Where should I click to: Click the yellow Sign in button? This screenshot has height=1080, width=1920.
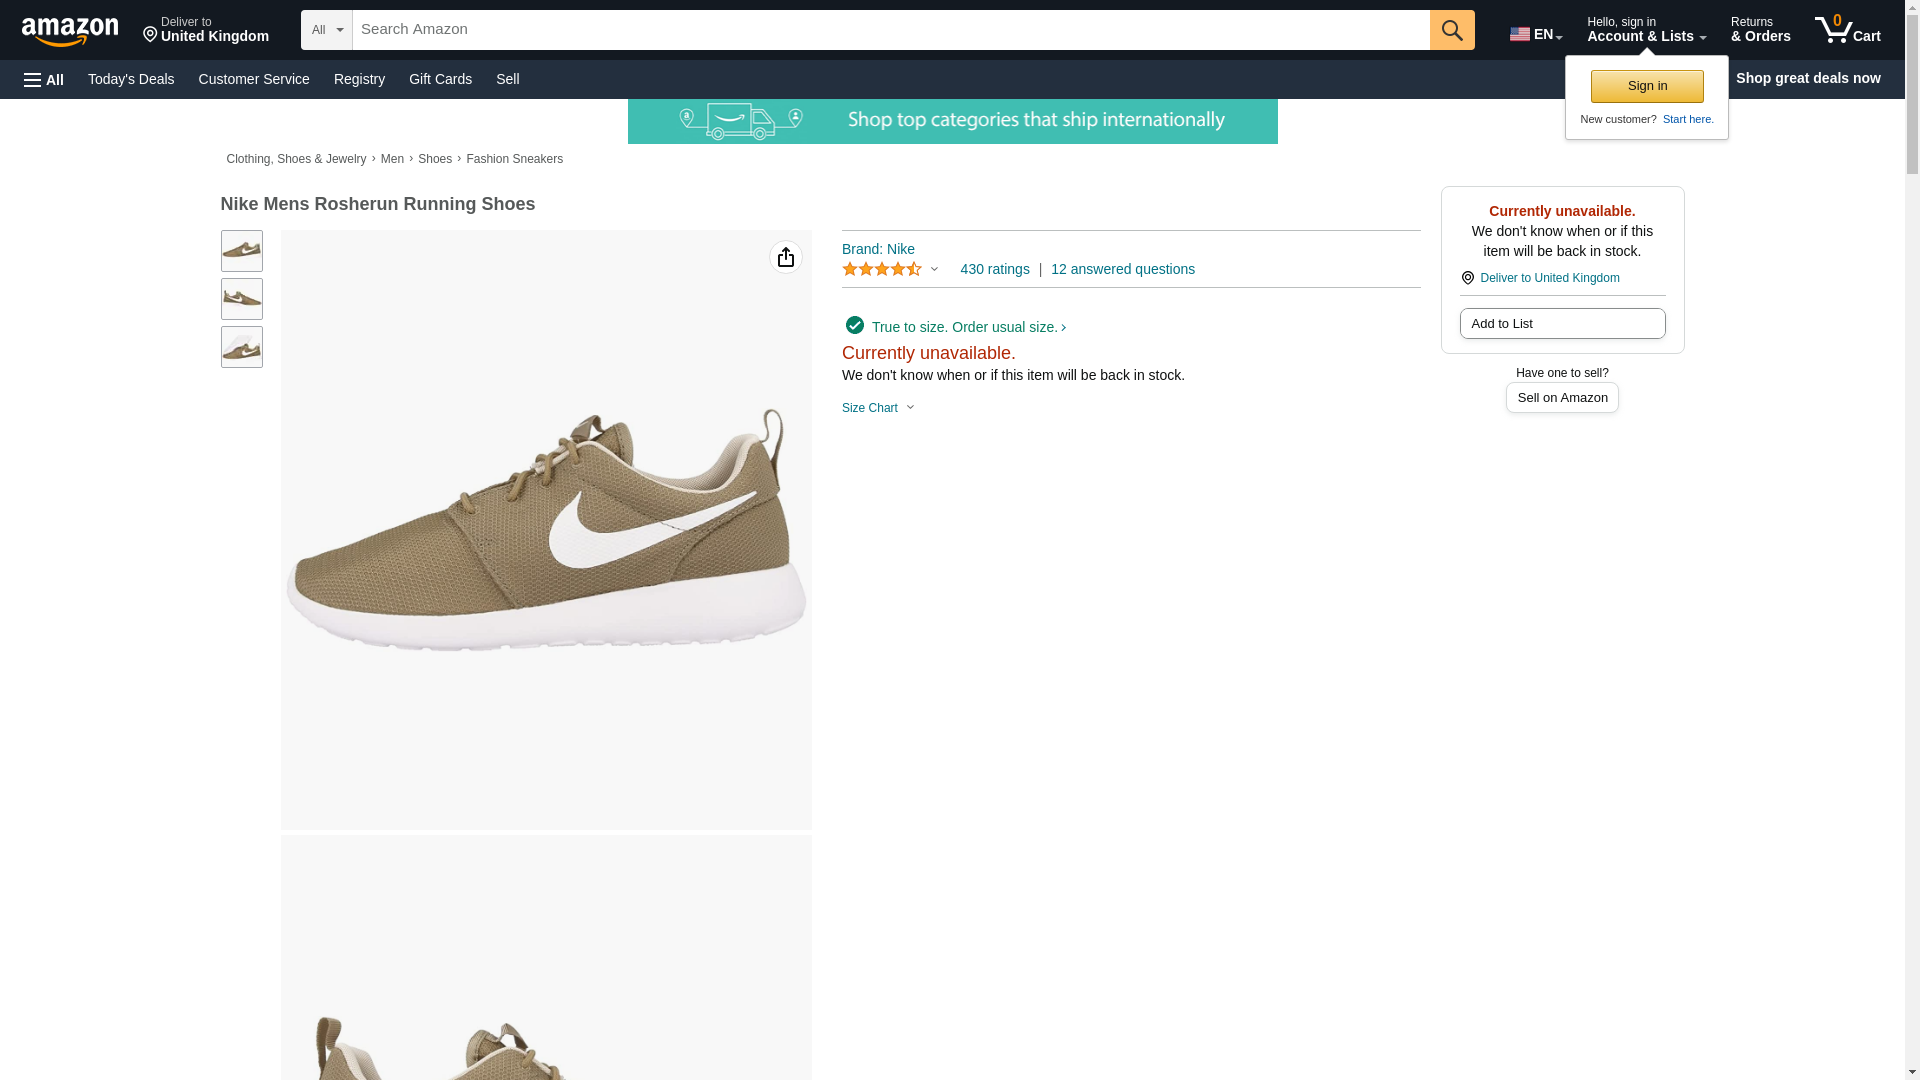point(1646,86)
